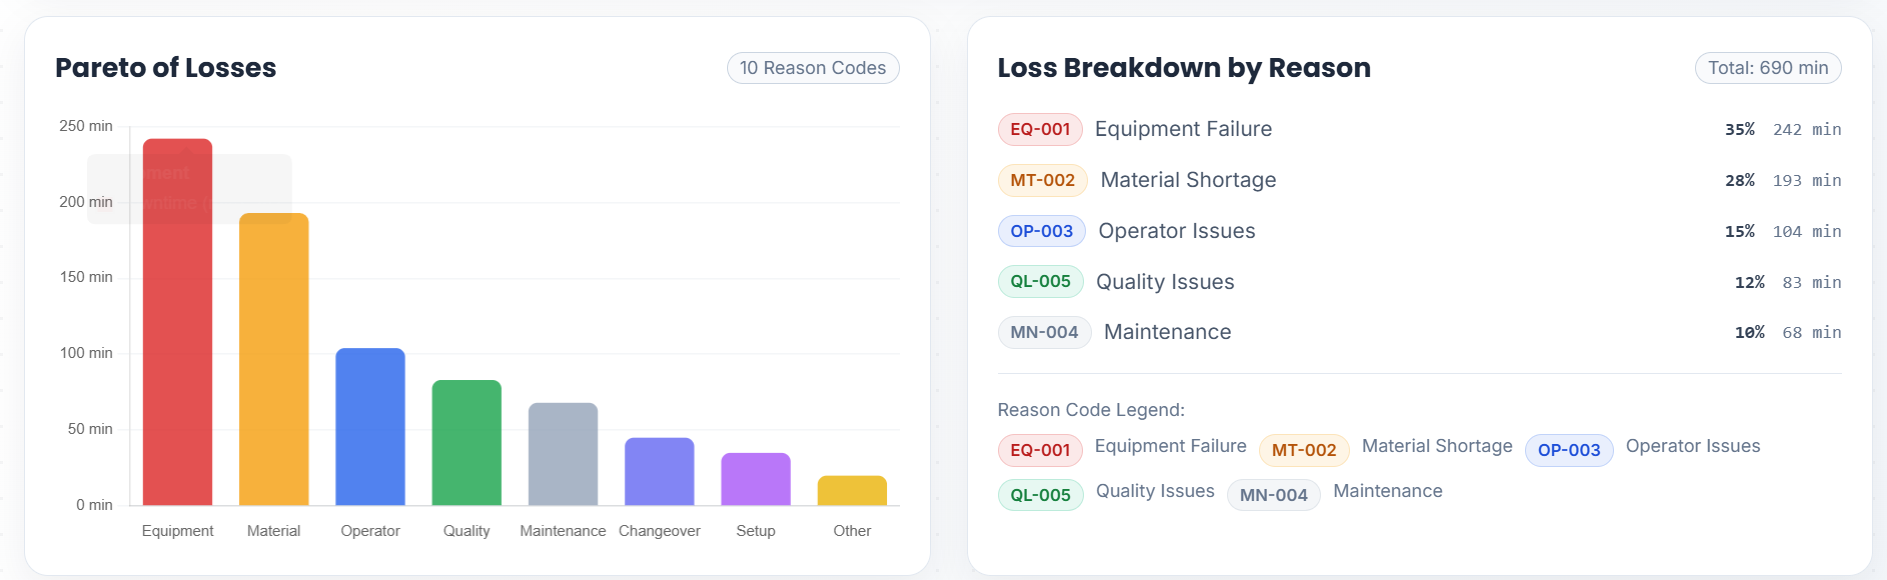The width and height of the screenshot is (1887, 580).
Task: Click the QL-005 badge in the 83 min row
Action: 1040,282
